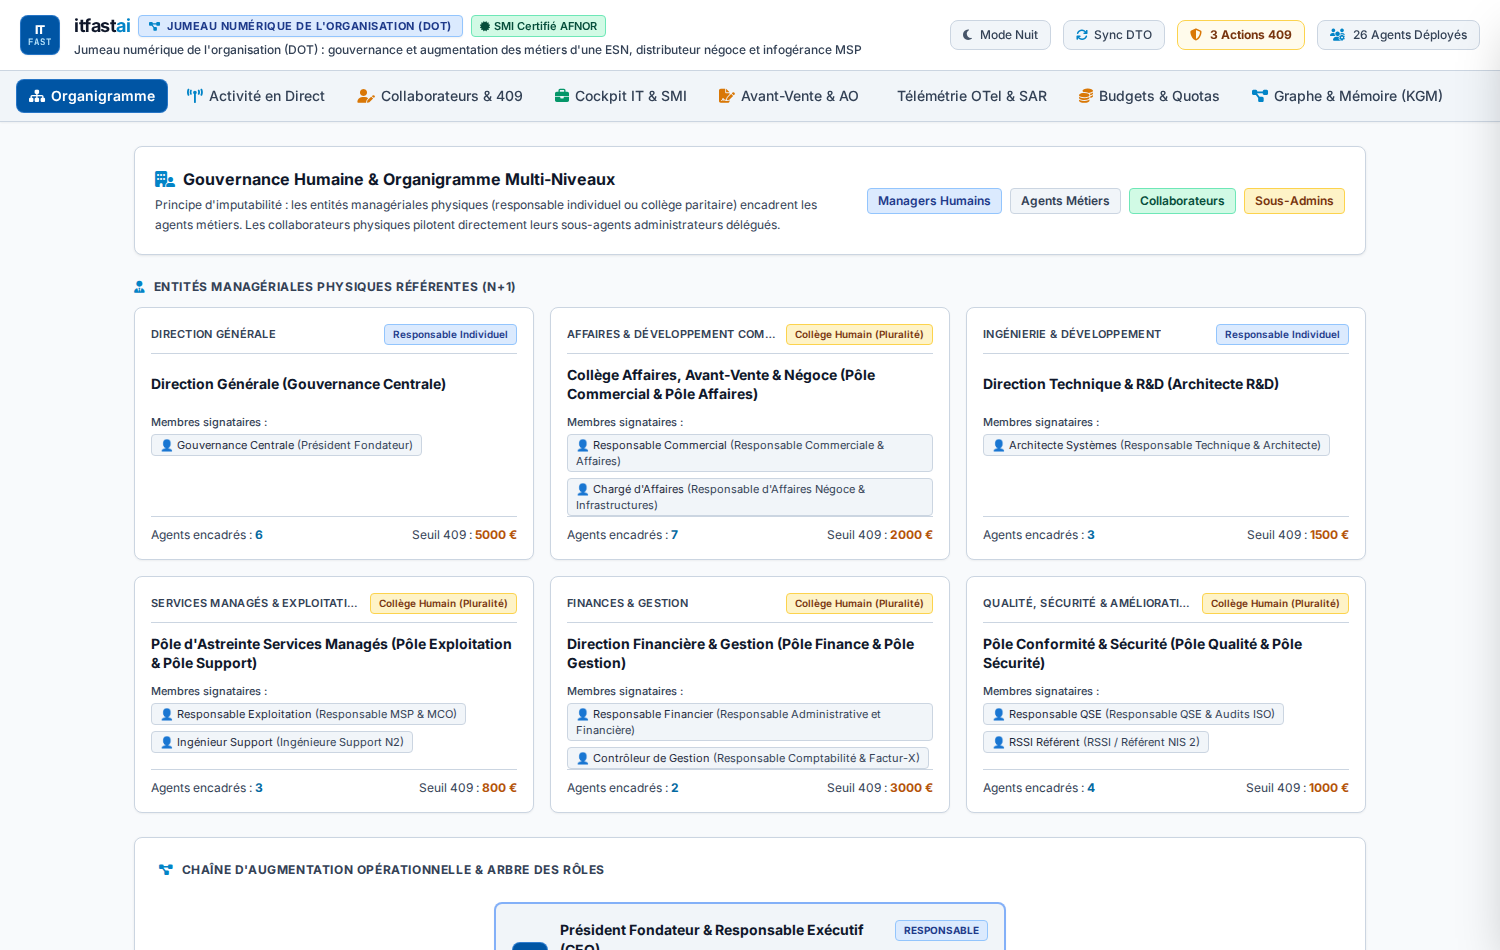Click the SMI Certifié AFNOR badge
Image resolution: width=1500 pixels, height=950 pixels.
click(538, 26)
